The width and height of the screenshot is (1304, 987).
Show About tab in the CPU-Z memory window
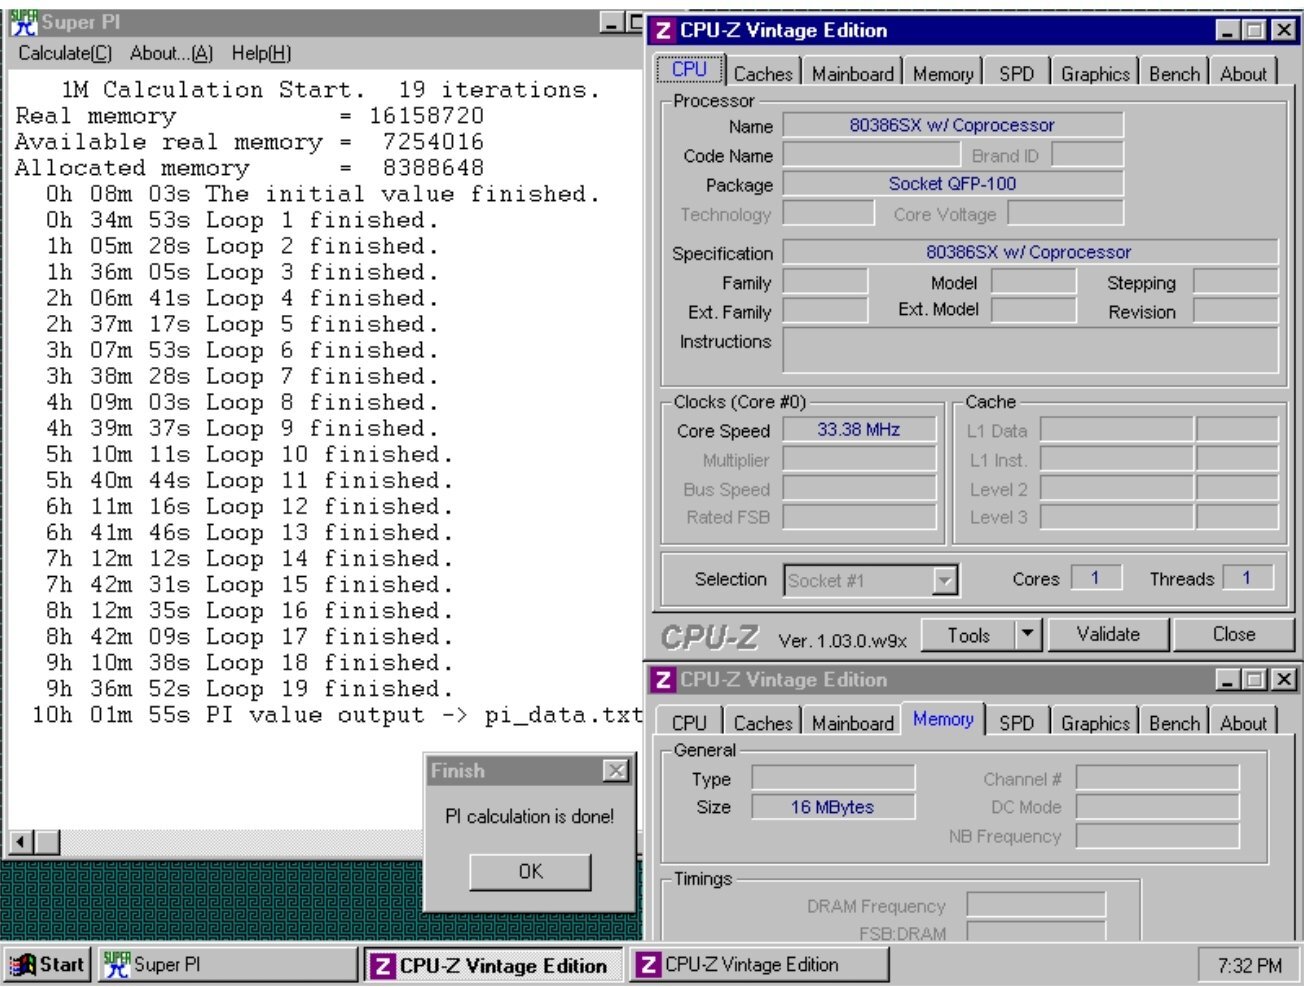click(x=1243, y=723)
